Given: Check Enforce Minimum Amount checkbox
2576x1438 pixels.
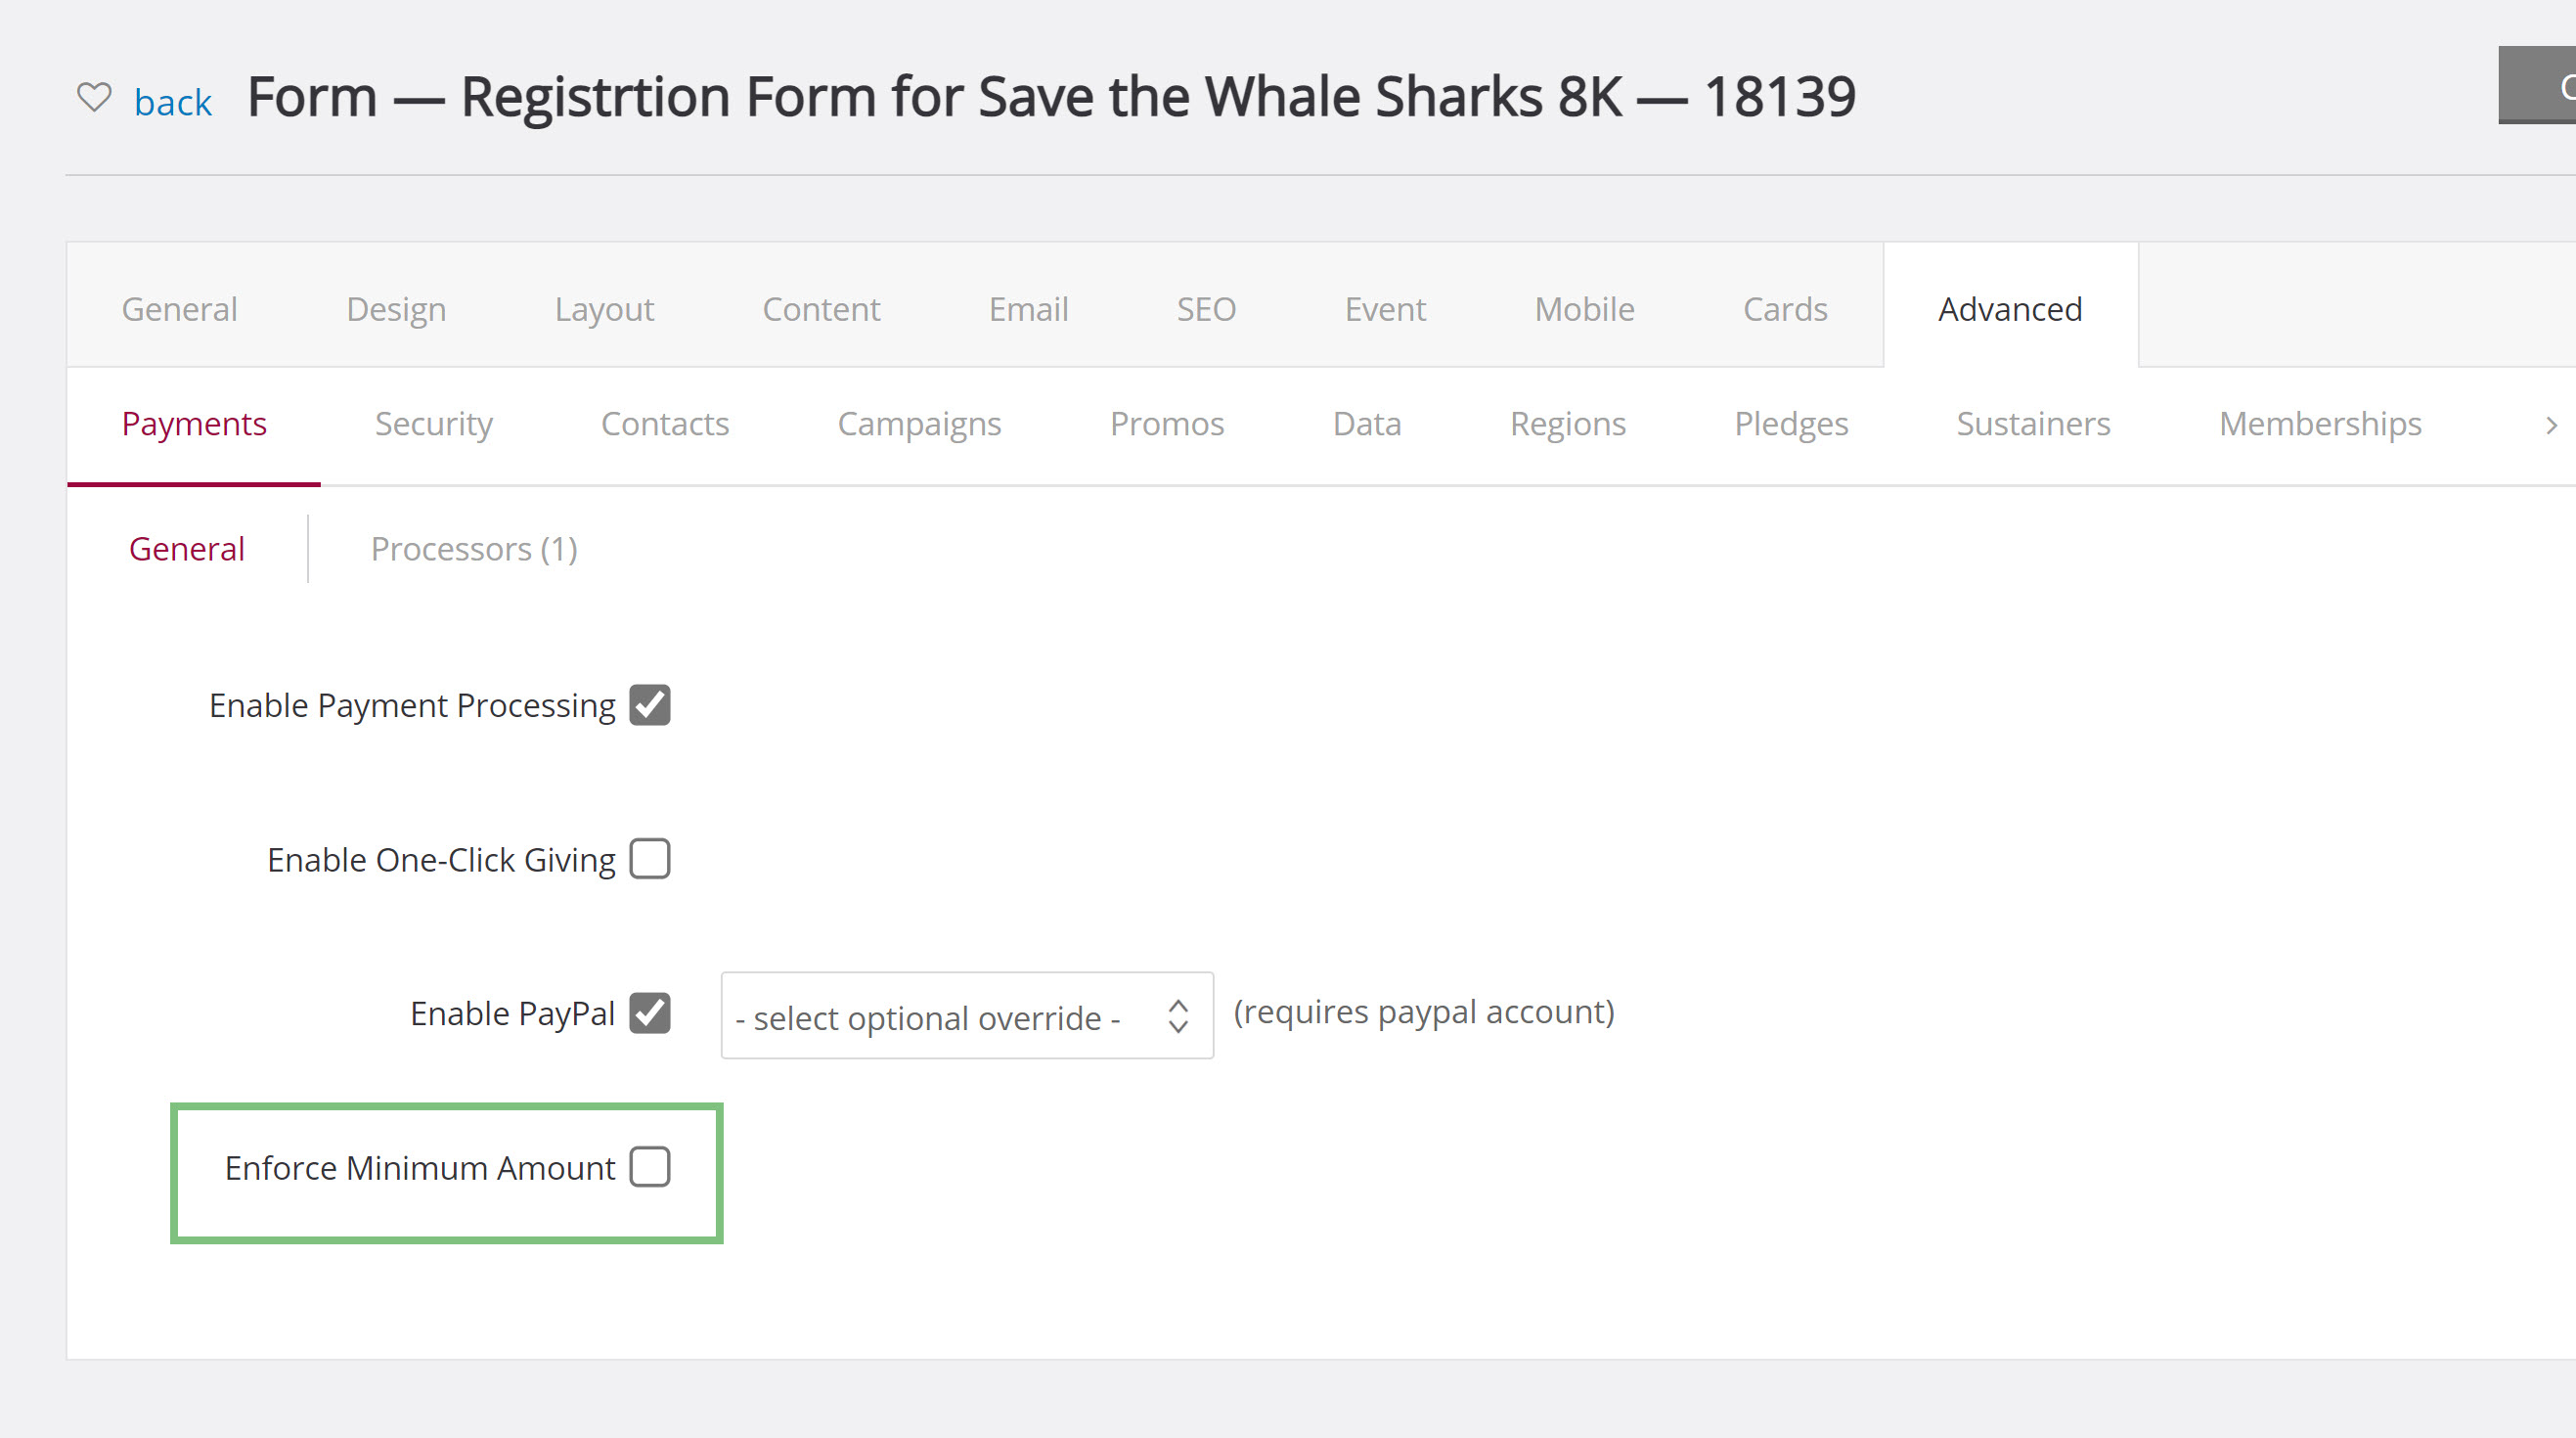Looking at the screenshot, I should point(650,1167).
